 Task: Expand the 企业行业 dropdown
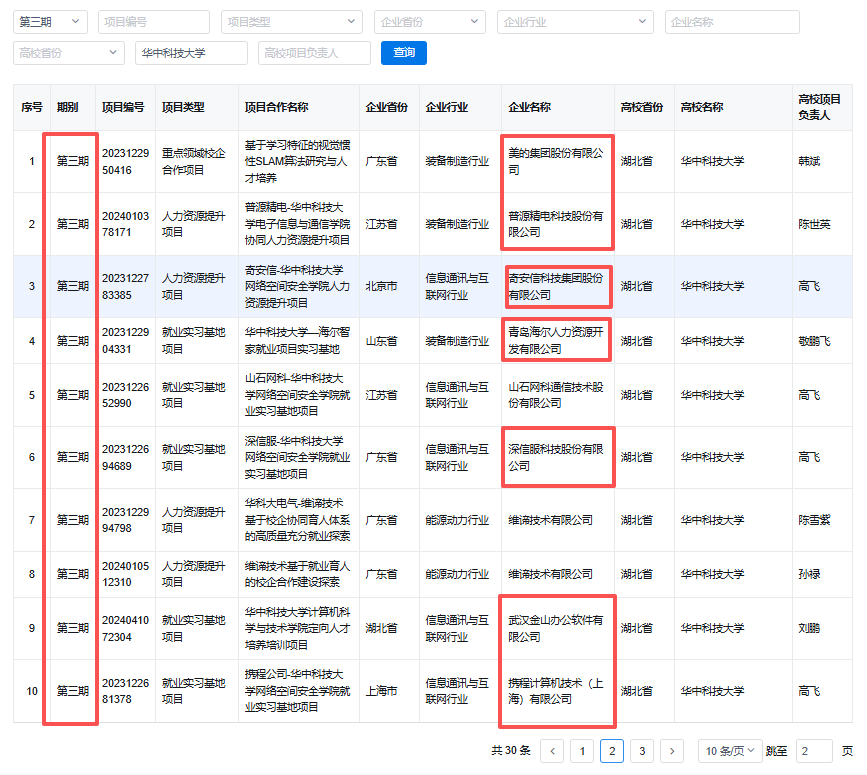tap(575, 22)
